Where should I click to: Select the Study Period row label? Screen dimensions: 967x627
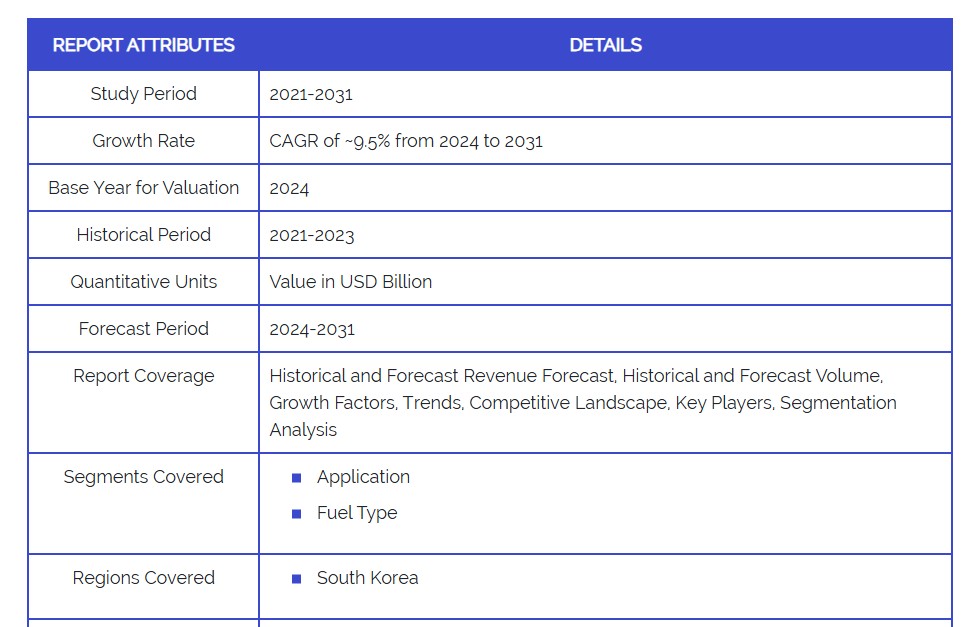point(143,94)
